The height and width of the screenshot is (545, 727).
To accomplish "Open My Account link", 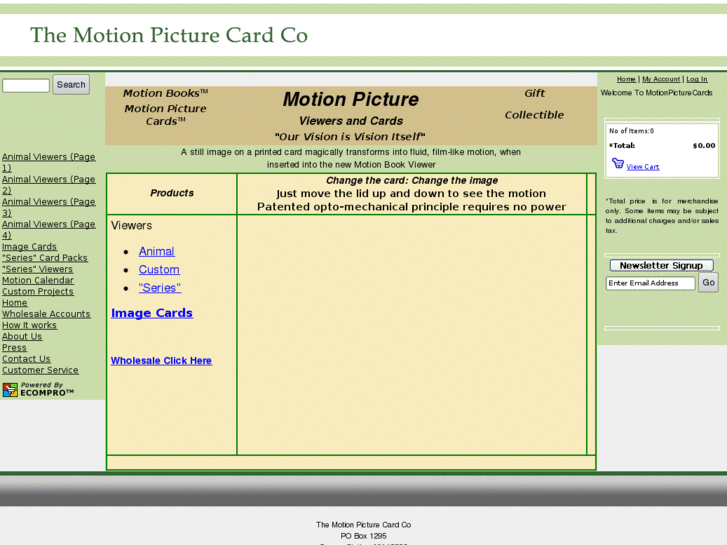I will pos(661,79).
